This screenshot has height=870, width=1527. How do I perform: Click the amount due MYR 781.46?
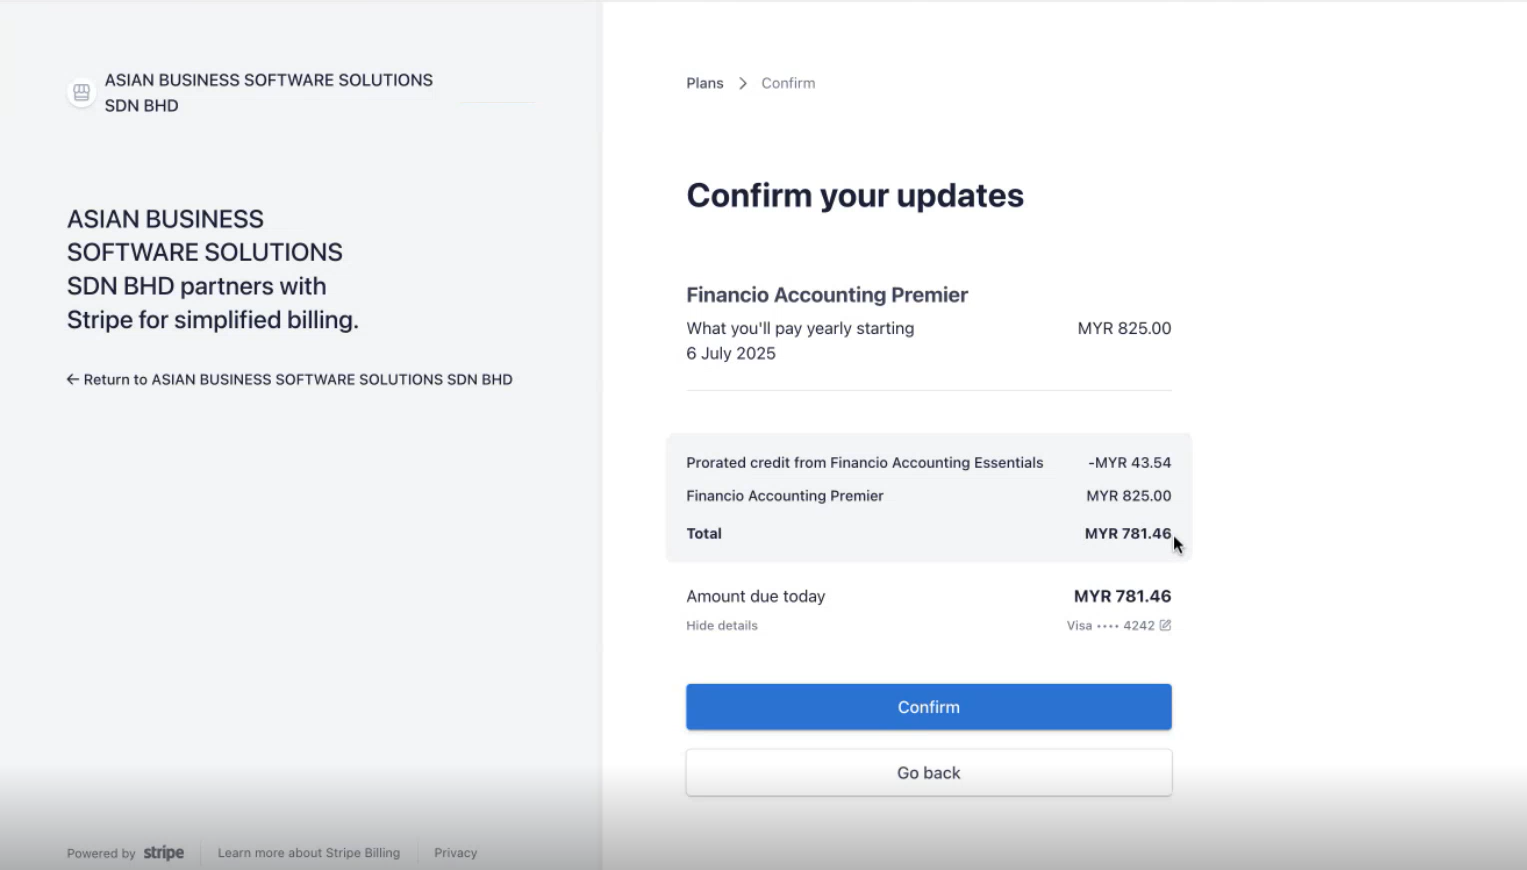pyautogui.click(x=1122, y=596)
